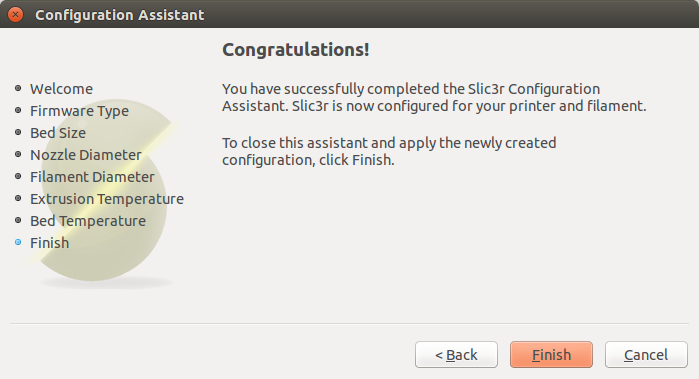Cancel the Configuration Assistant

646,355
